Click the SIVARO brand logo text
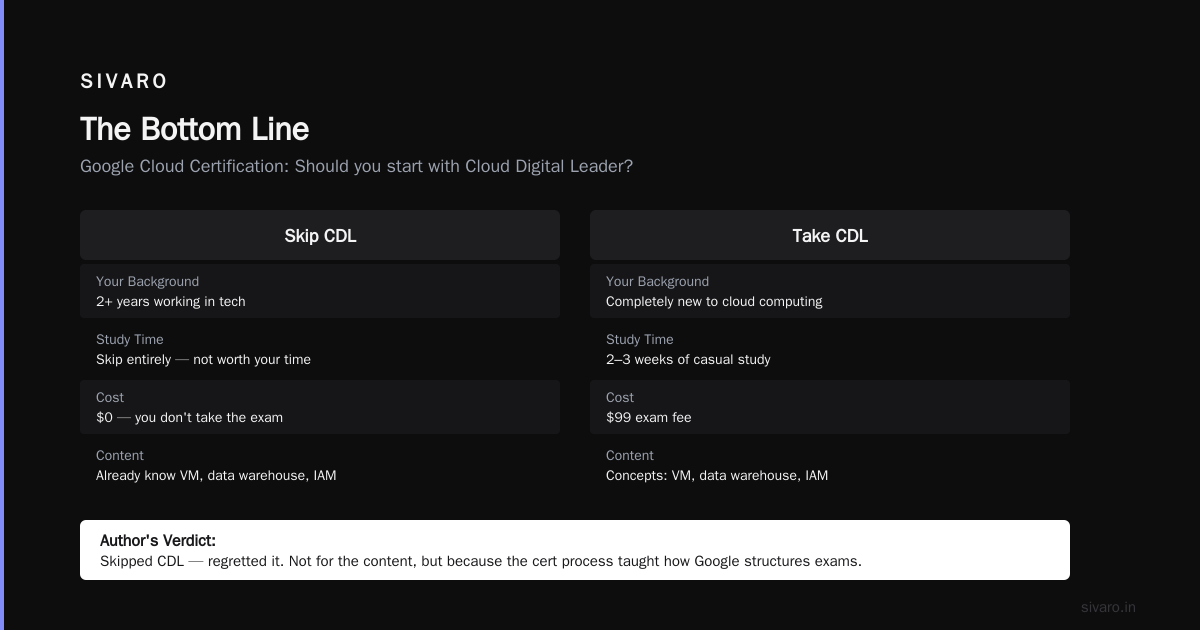The width and height of the screenshot is (1200, 630). tap(124, 81)
